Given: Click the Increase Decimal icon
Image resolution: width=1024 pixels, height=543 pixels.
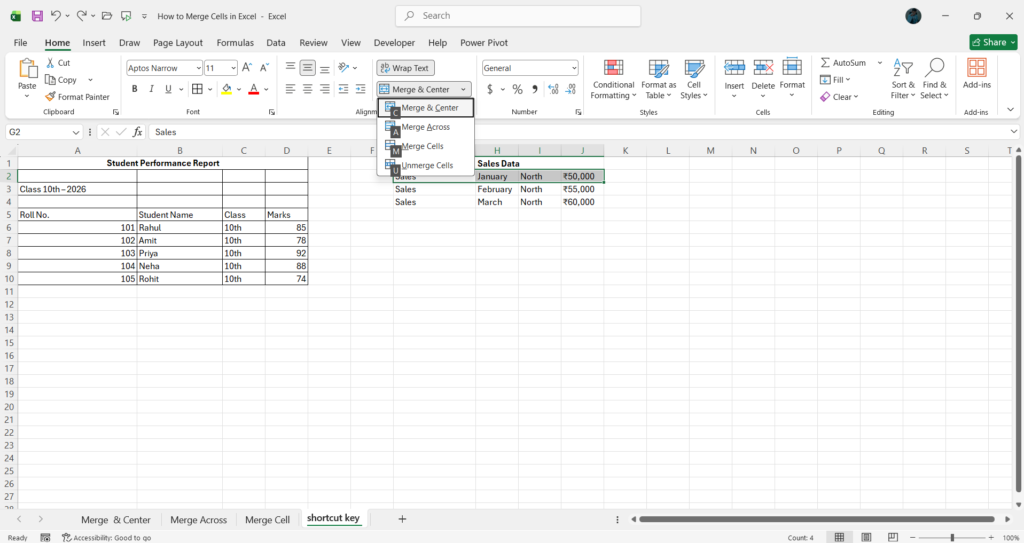Looking at the screenshot, I should (x=553, y=89).
